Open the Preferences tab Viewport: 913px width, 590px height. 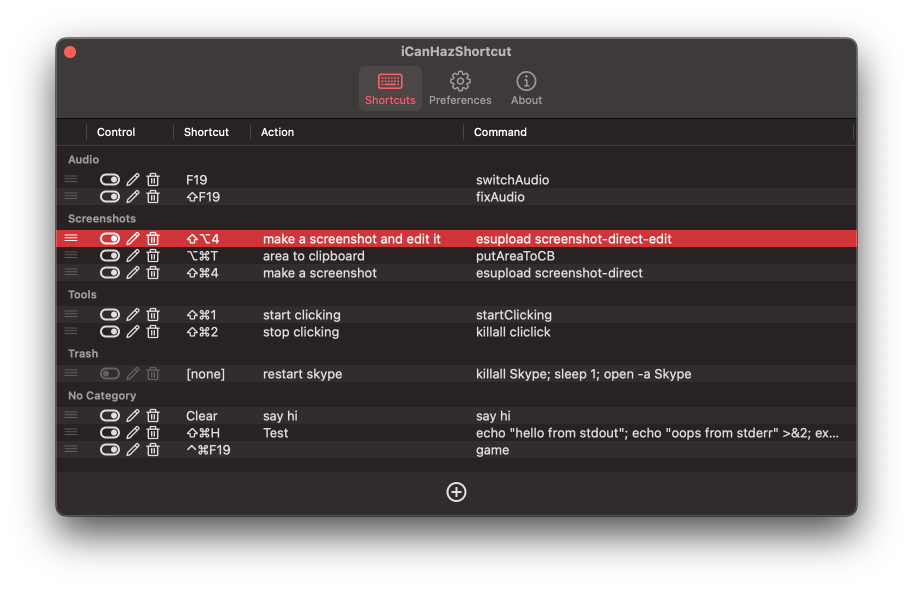coord(460,89)
